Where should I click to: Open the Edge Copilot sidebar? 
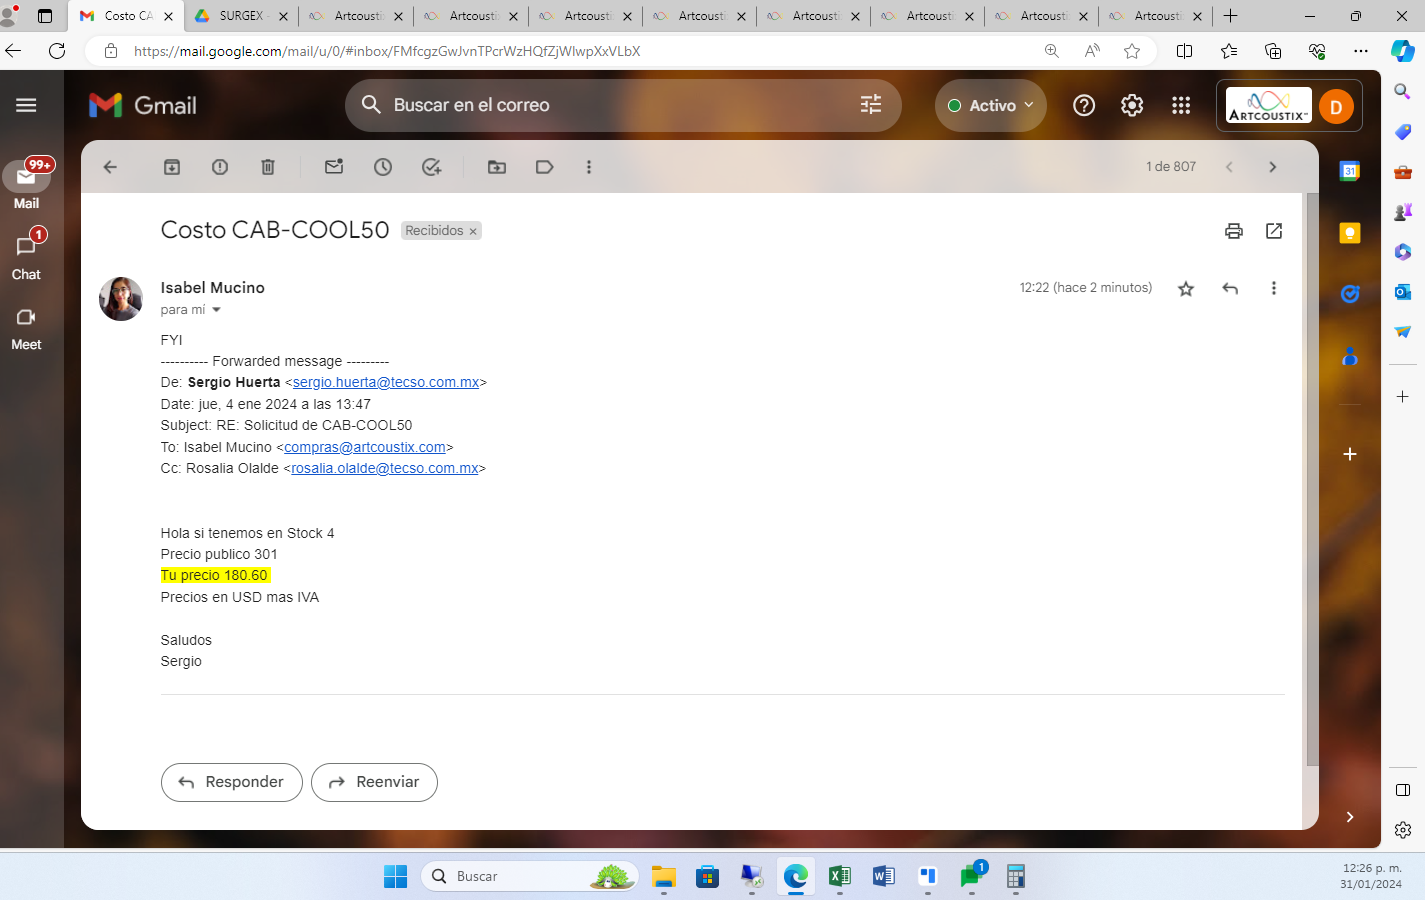tap(1403, 50)
